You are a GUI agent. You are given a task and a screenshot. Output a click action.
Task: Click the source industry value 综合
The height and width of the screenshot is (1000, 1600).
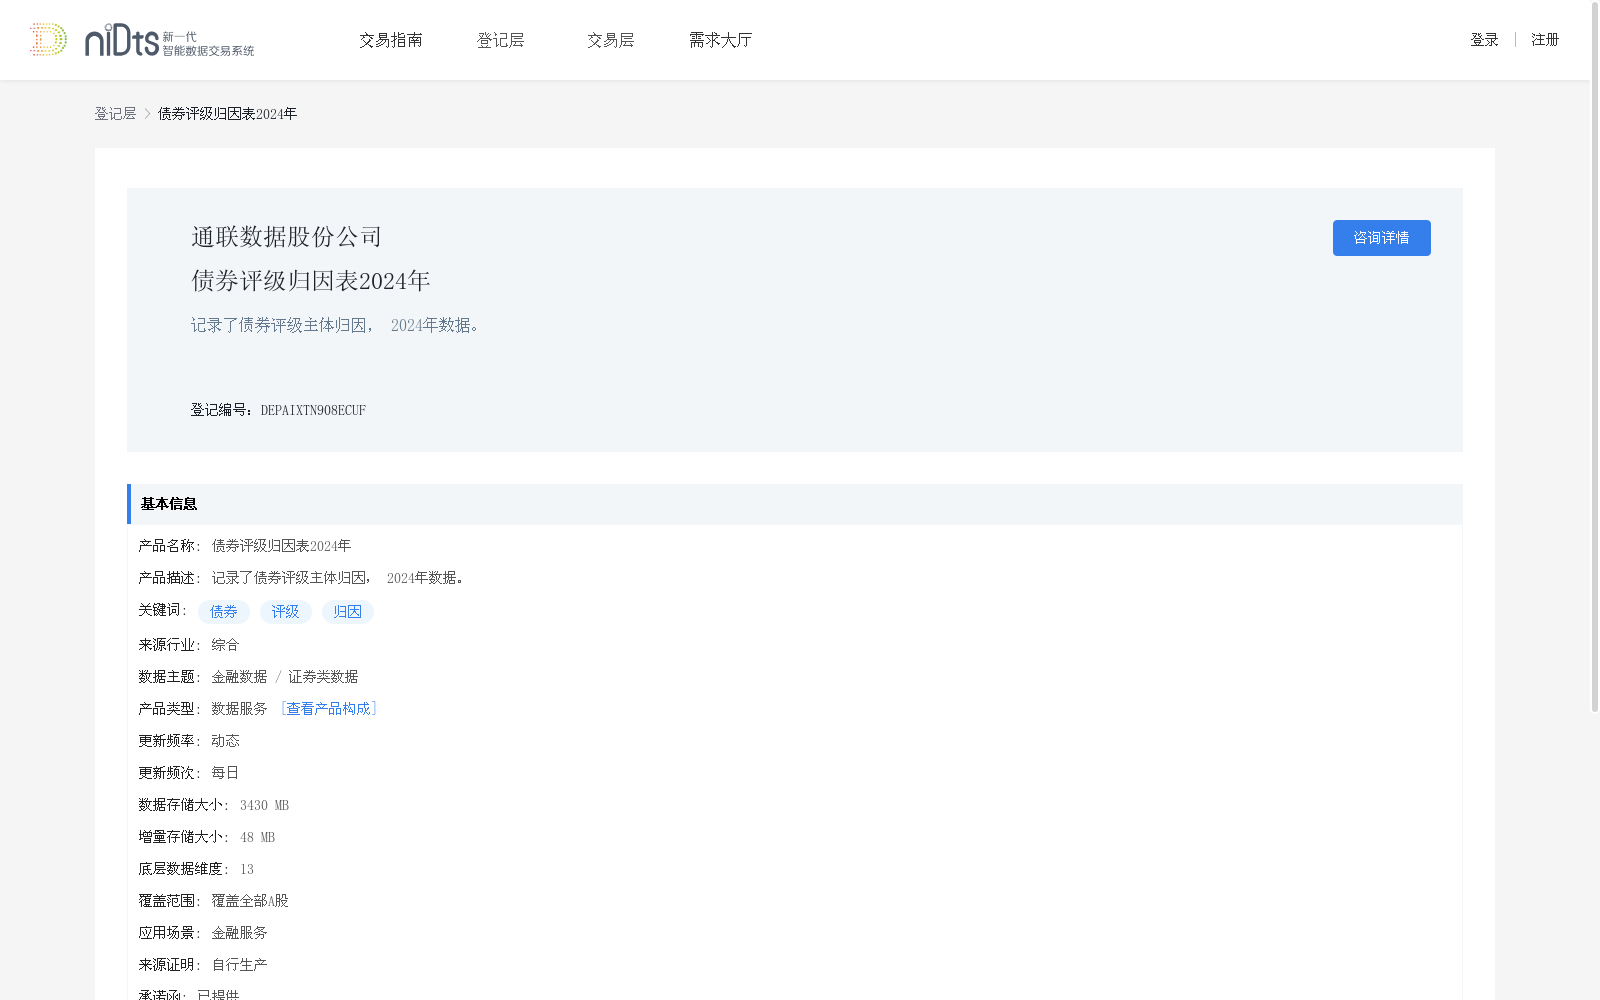225,645
